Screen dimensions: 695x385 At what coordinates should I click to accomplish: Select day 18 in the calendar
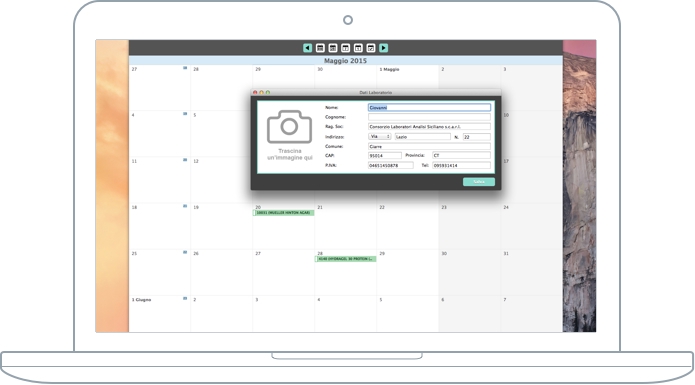tap(160, 226)
